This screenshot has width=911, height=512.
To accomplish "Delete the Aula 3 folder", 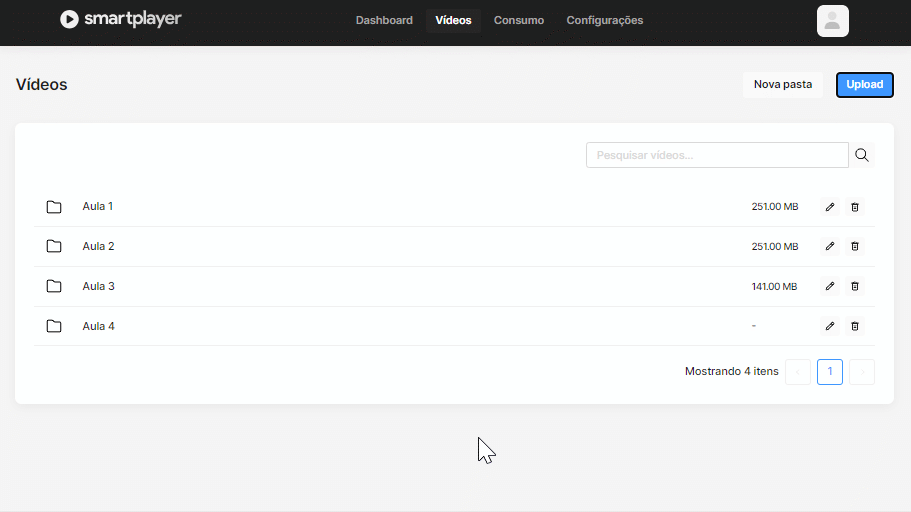I will tap(855, 287).
